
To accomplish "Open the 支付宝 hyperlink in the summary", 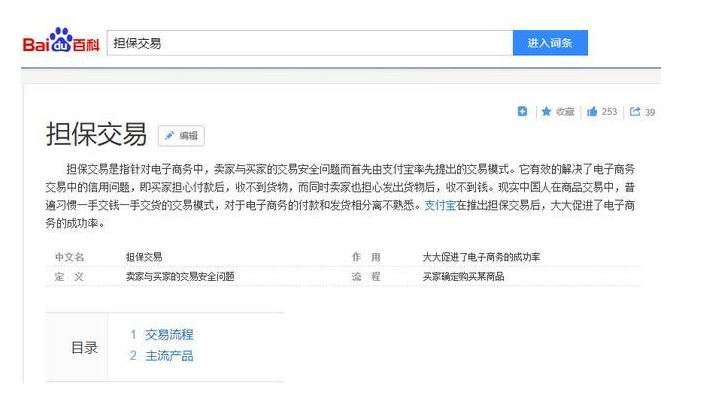I will click(441, 204).
